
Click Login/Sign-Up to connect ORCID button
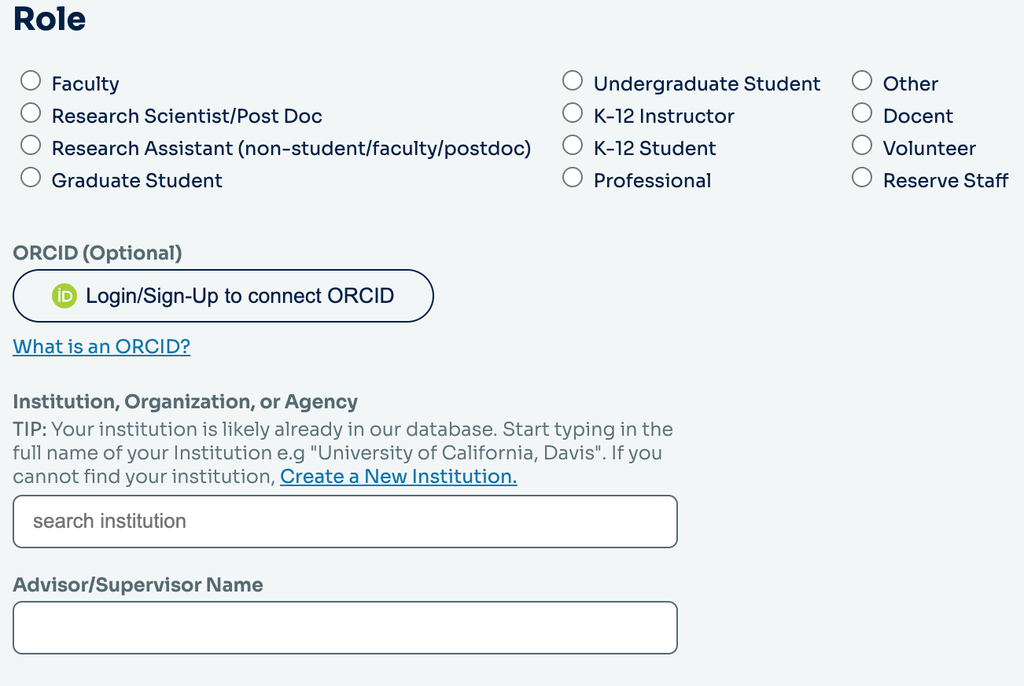pos(223,296)
